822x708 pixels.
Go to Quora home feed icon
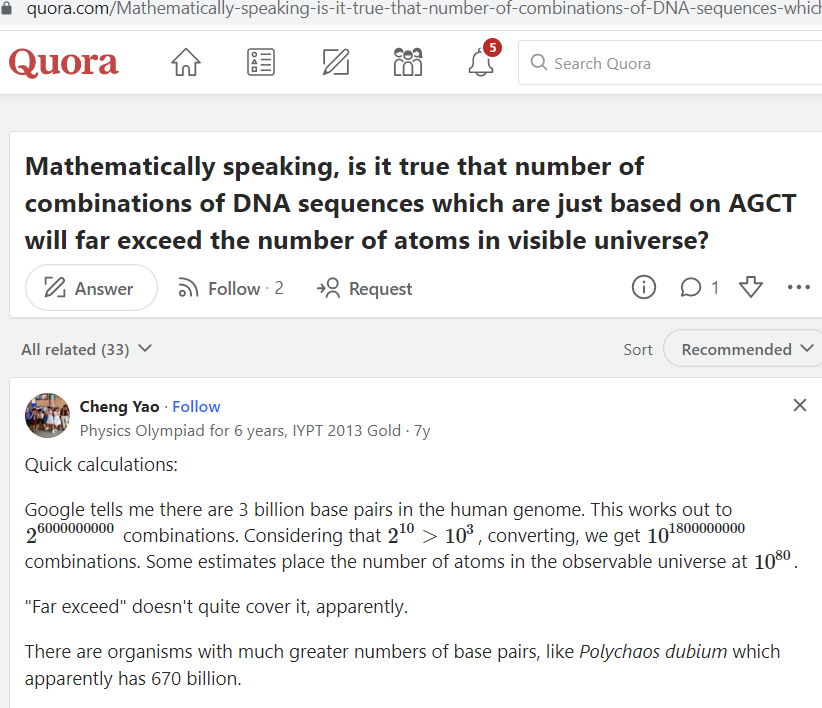186,63
